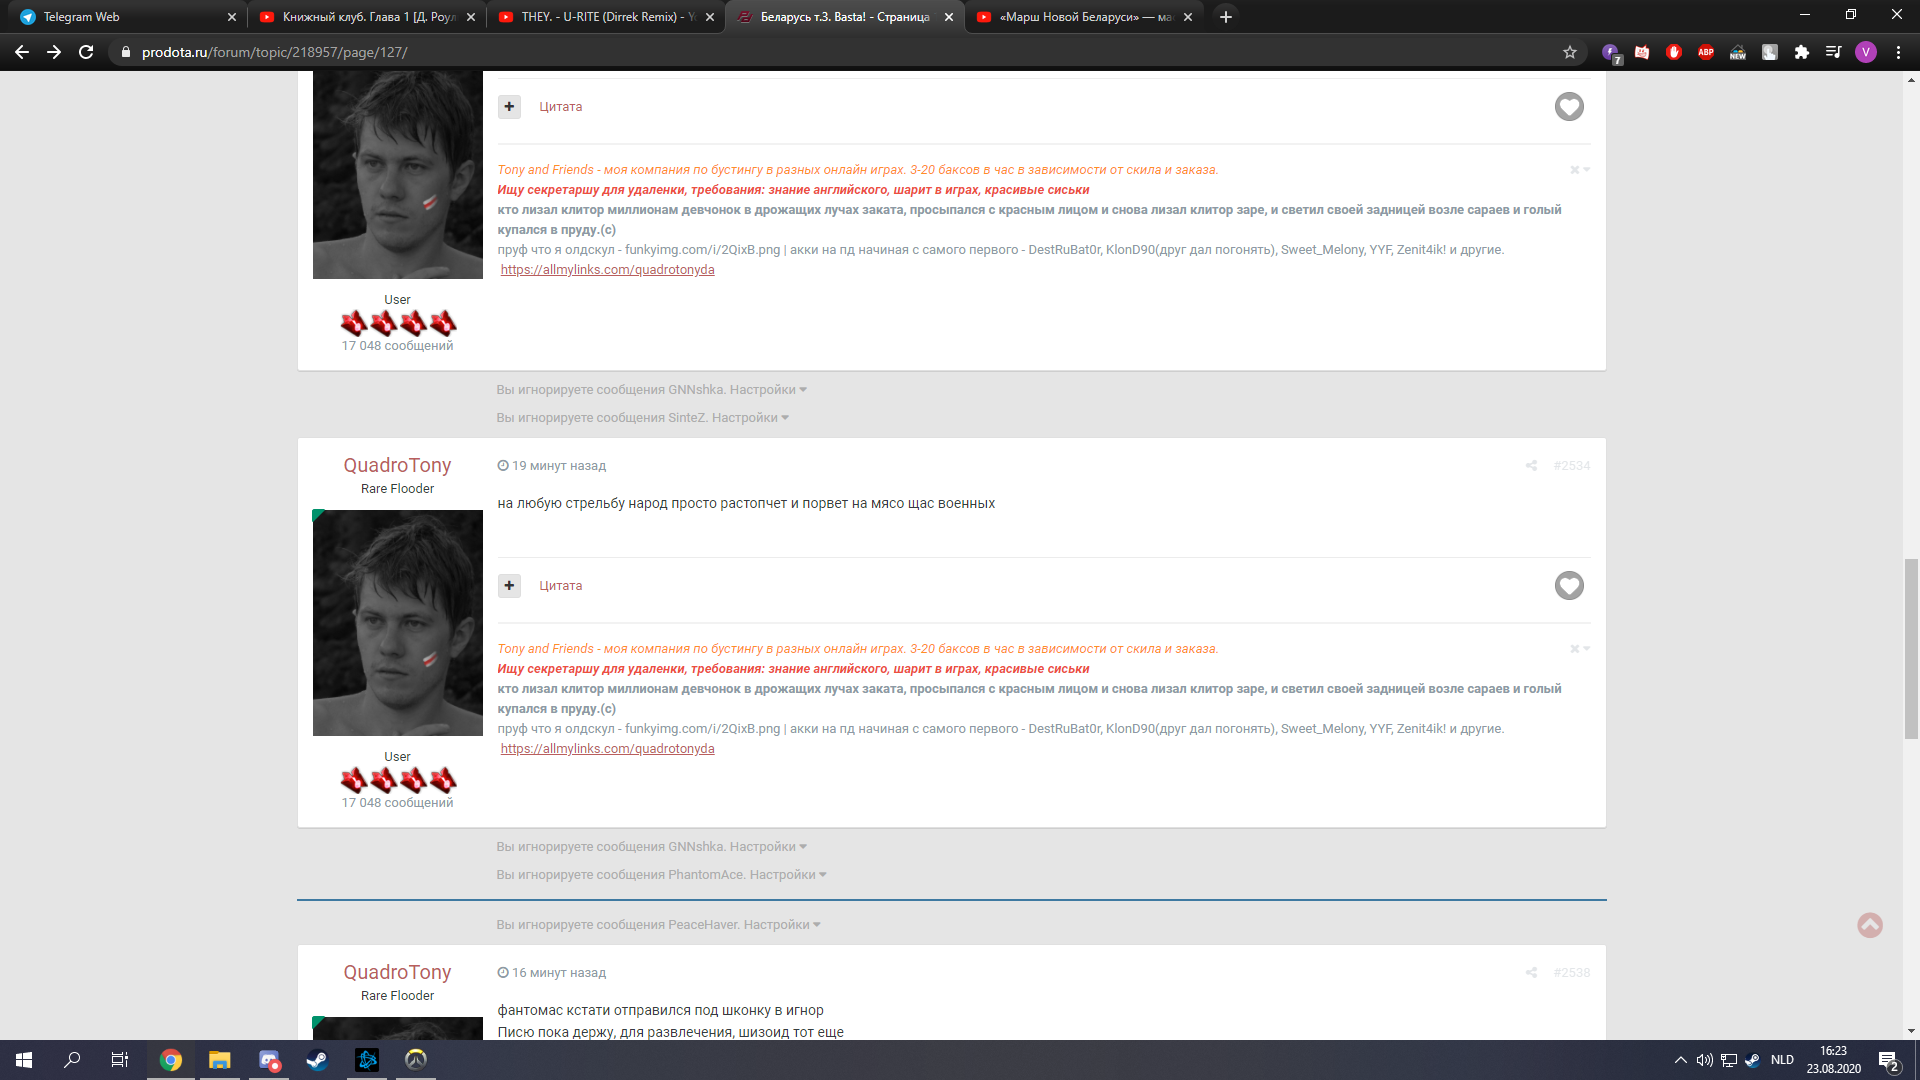Click share icon next to #2538

1531,973
